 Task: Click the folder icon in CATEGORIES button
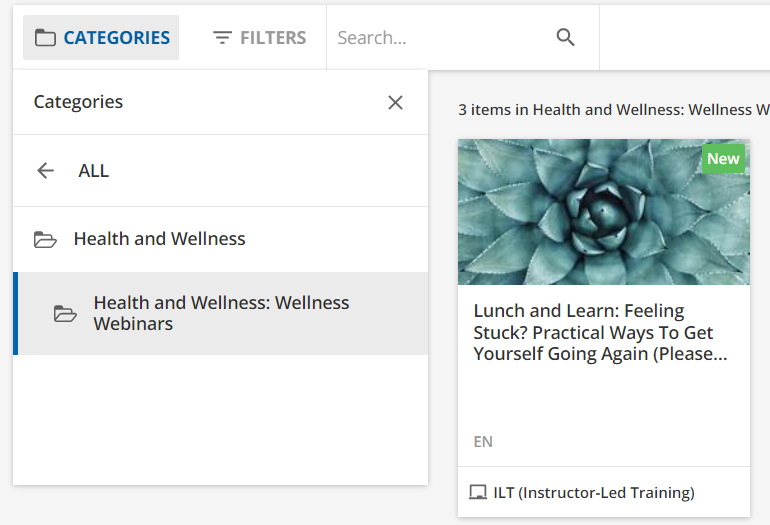click(45, 37)
